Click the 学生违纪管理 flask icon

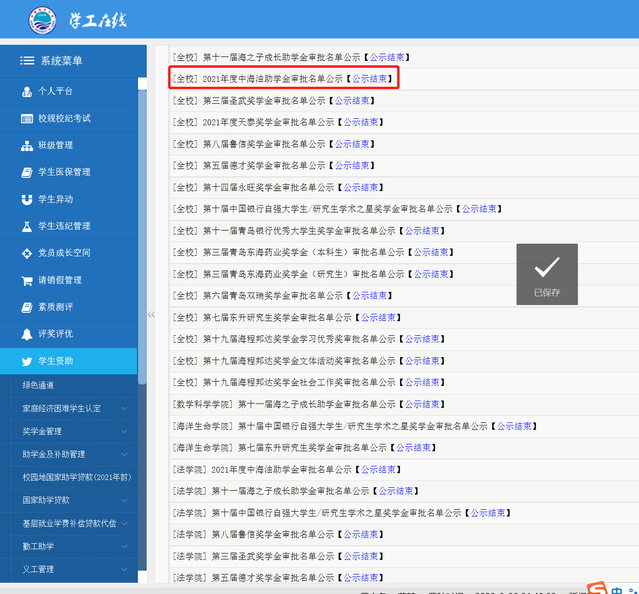(27, 226)
